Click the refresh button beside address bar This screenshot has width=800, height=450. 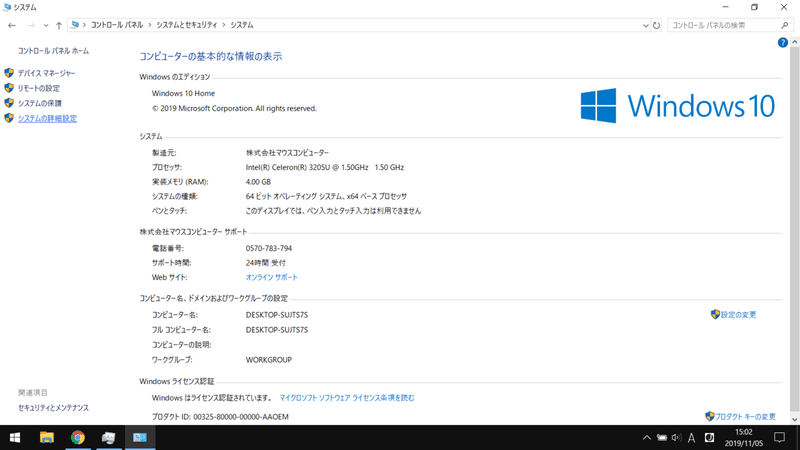656,25
